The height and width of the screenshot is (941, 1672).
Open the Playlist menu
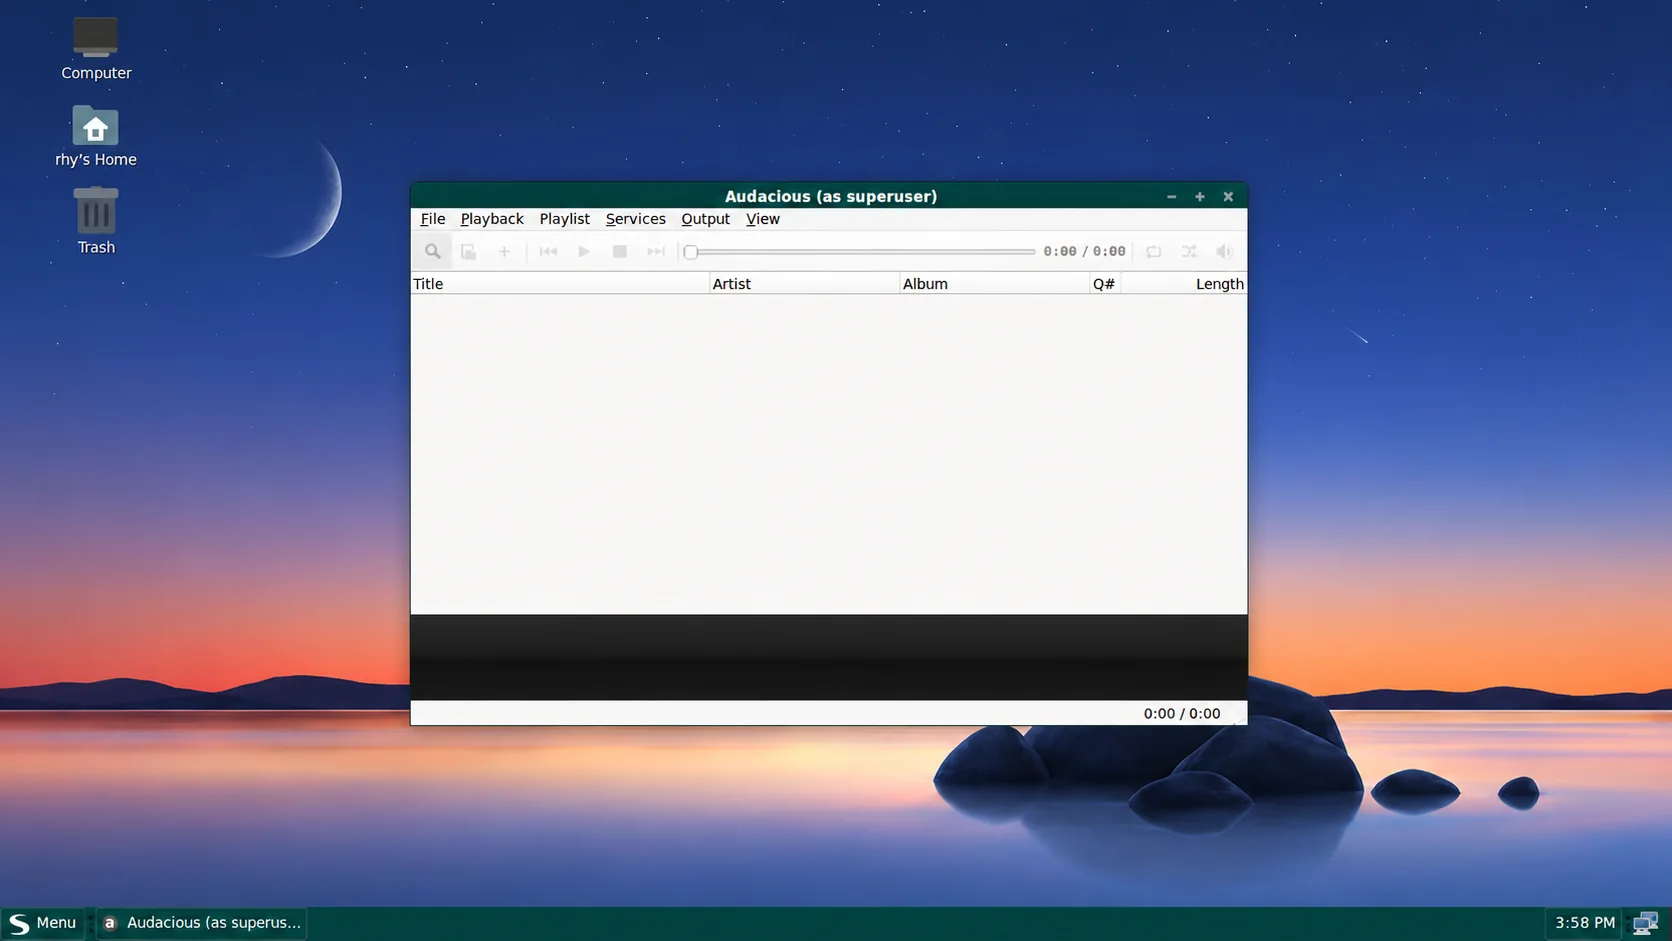(x=564, y=219)
